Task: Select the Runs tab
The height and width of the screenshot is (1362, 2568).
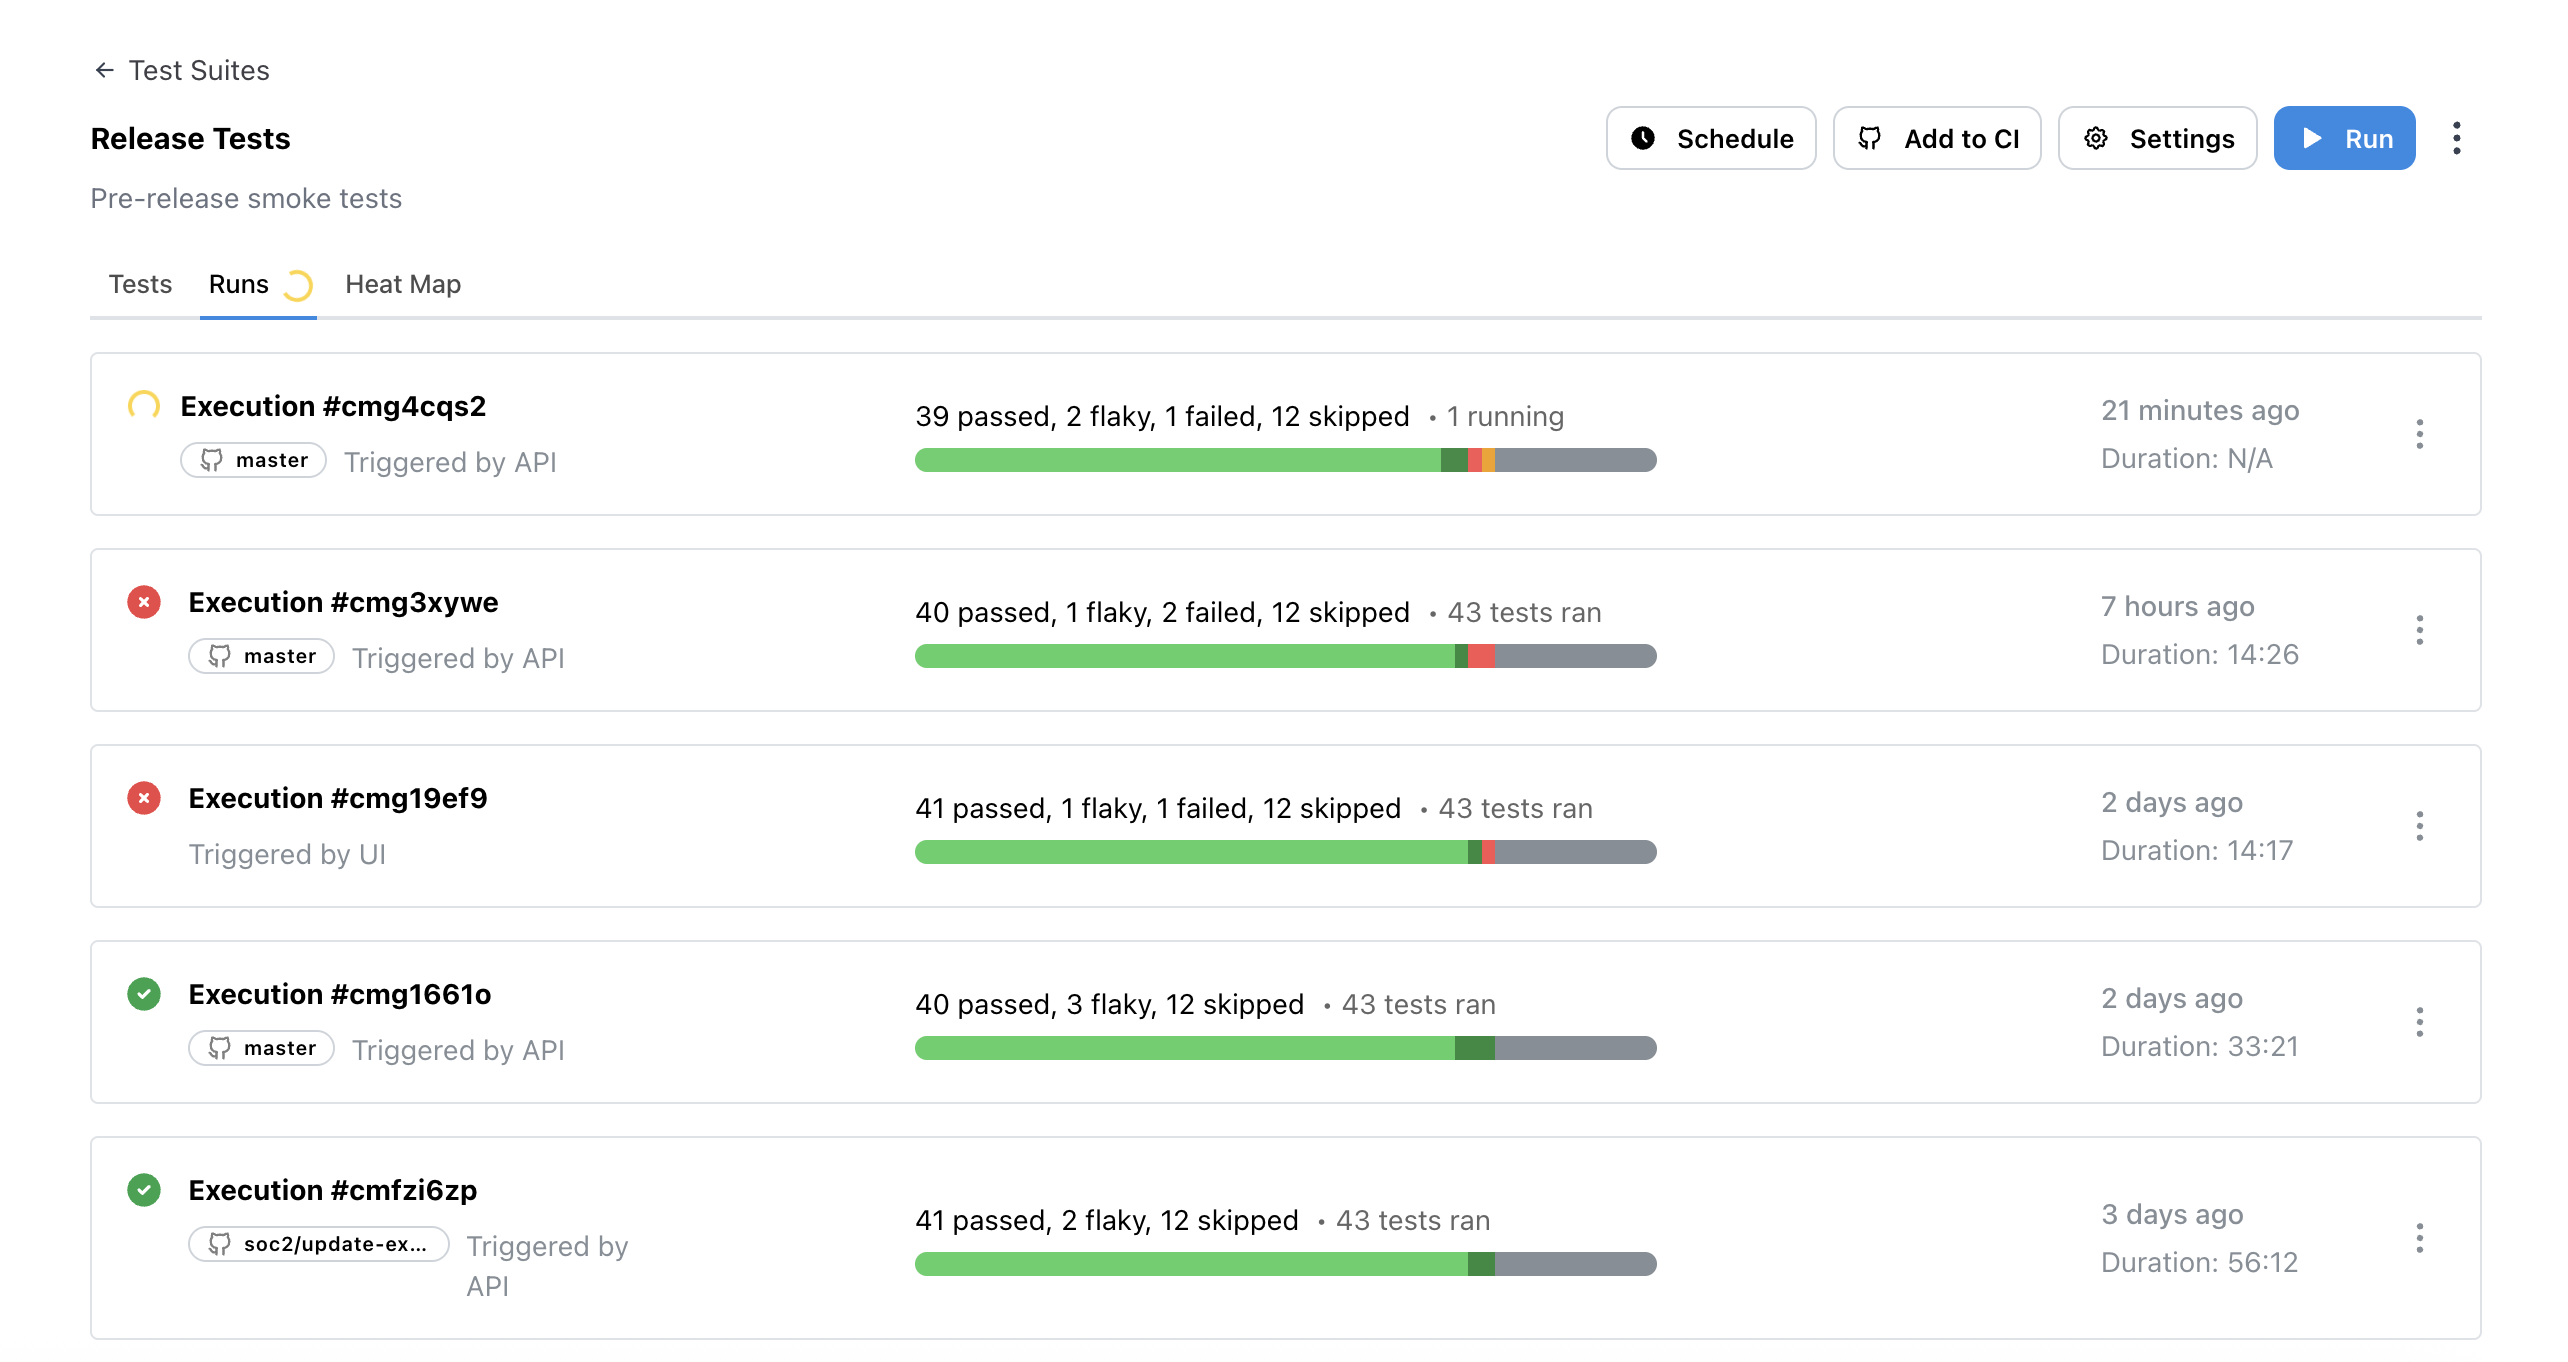Action: click(239, 284)
